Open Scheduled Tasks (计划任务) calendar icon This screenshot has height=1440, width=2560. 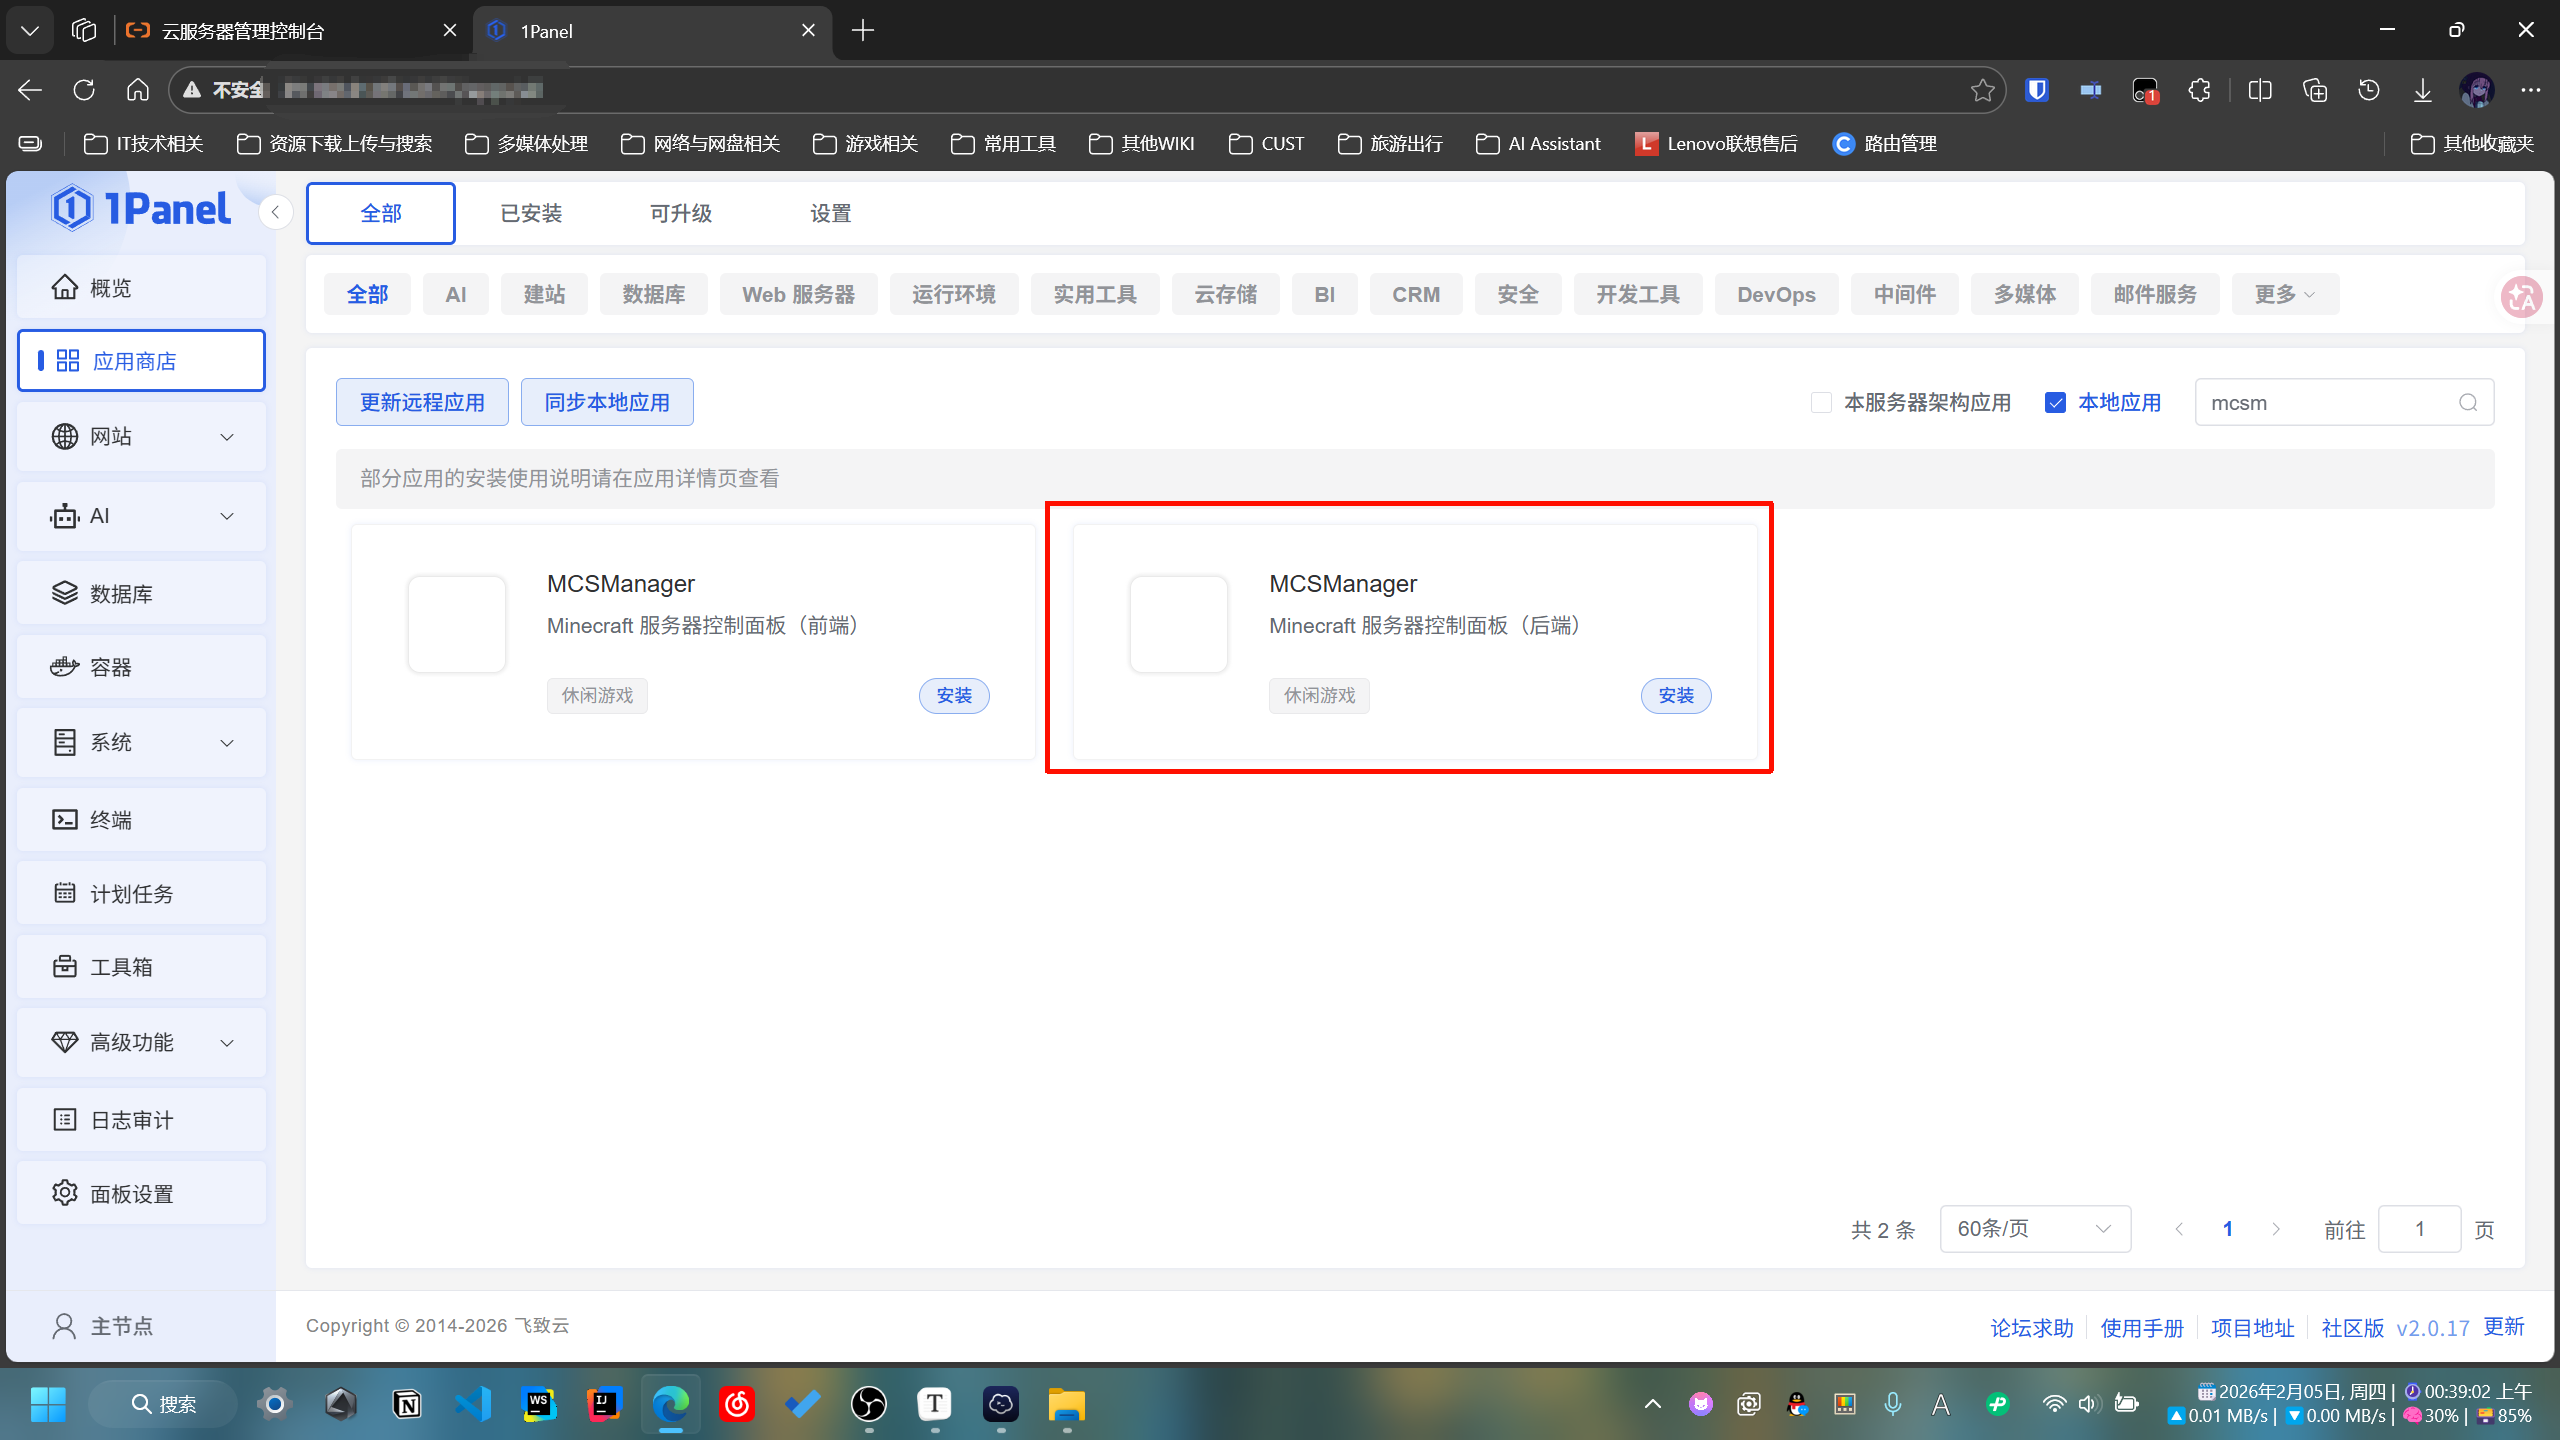65,893
